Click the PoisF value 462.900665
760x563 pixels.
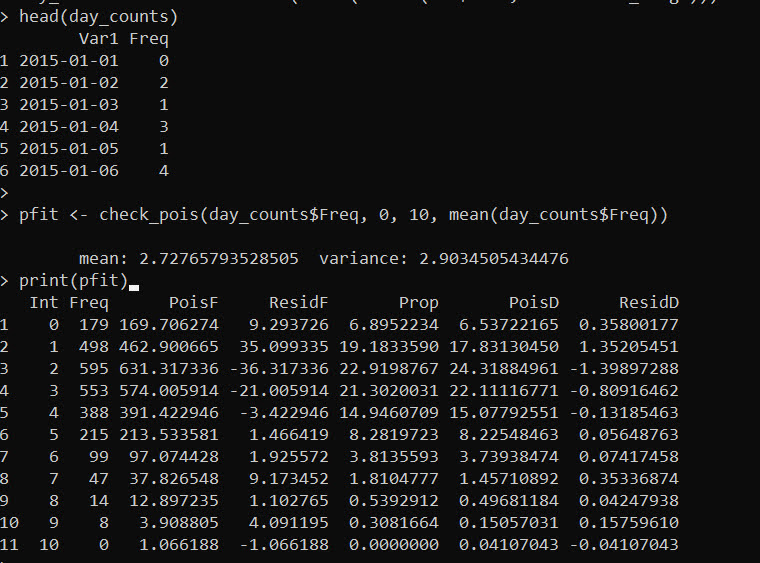[x=169, y=347]
